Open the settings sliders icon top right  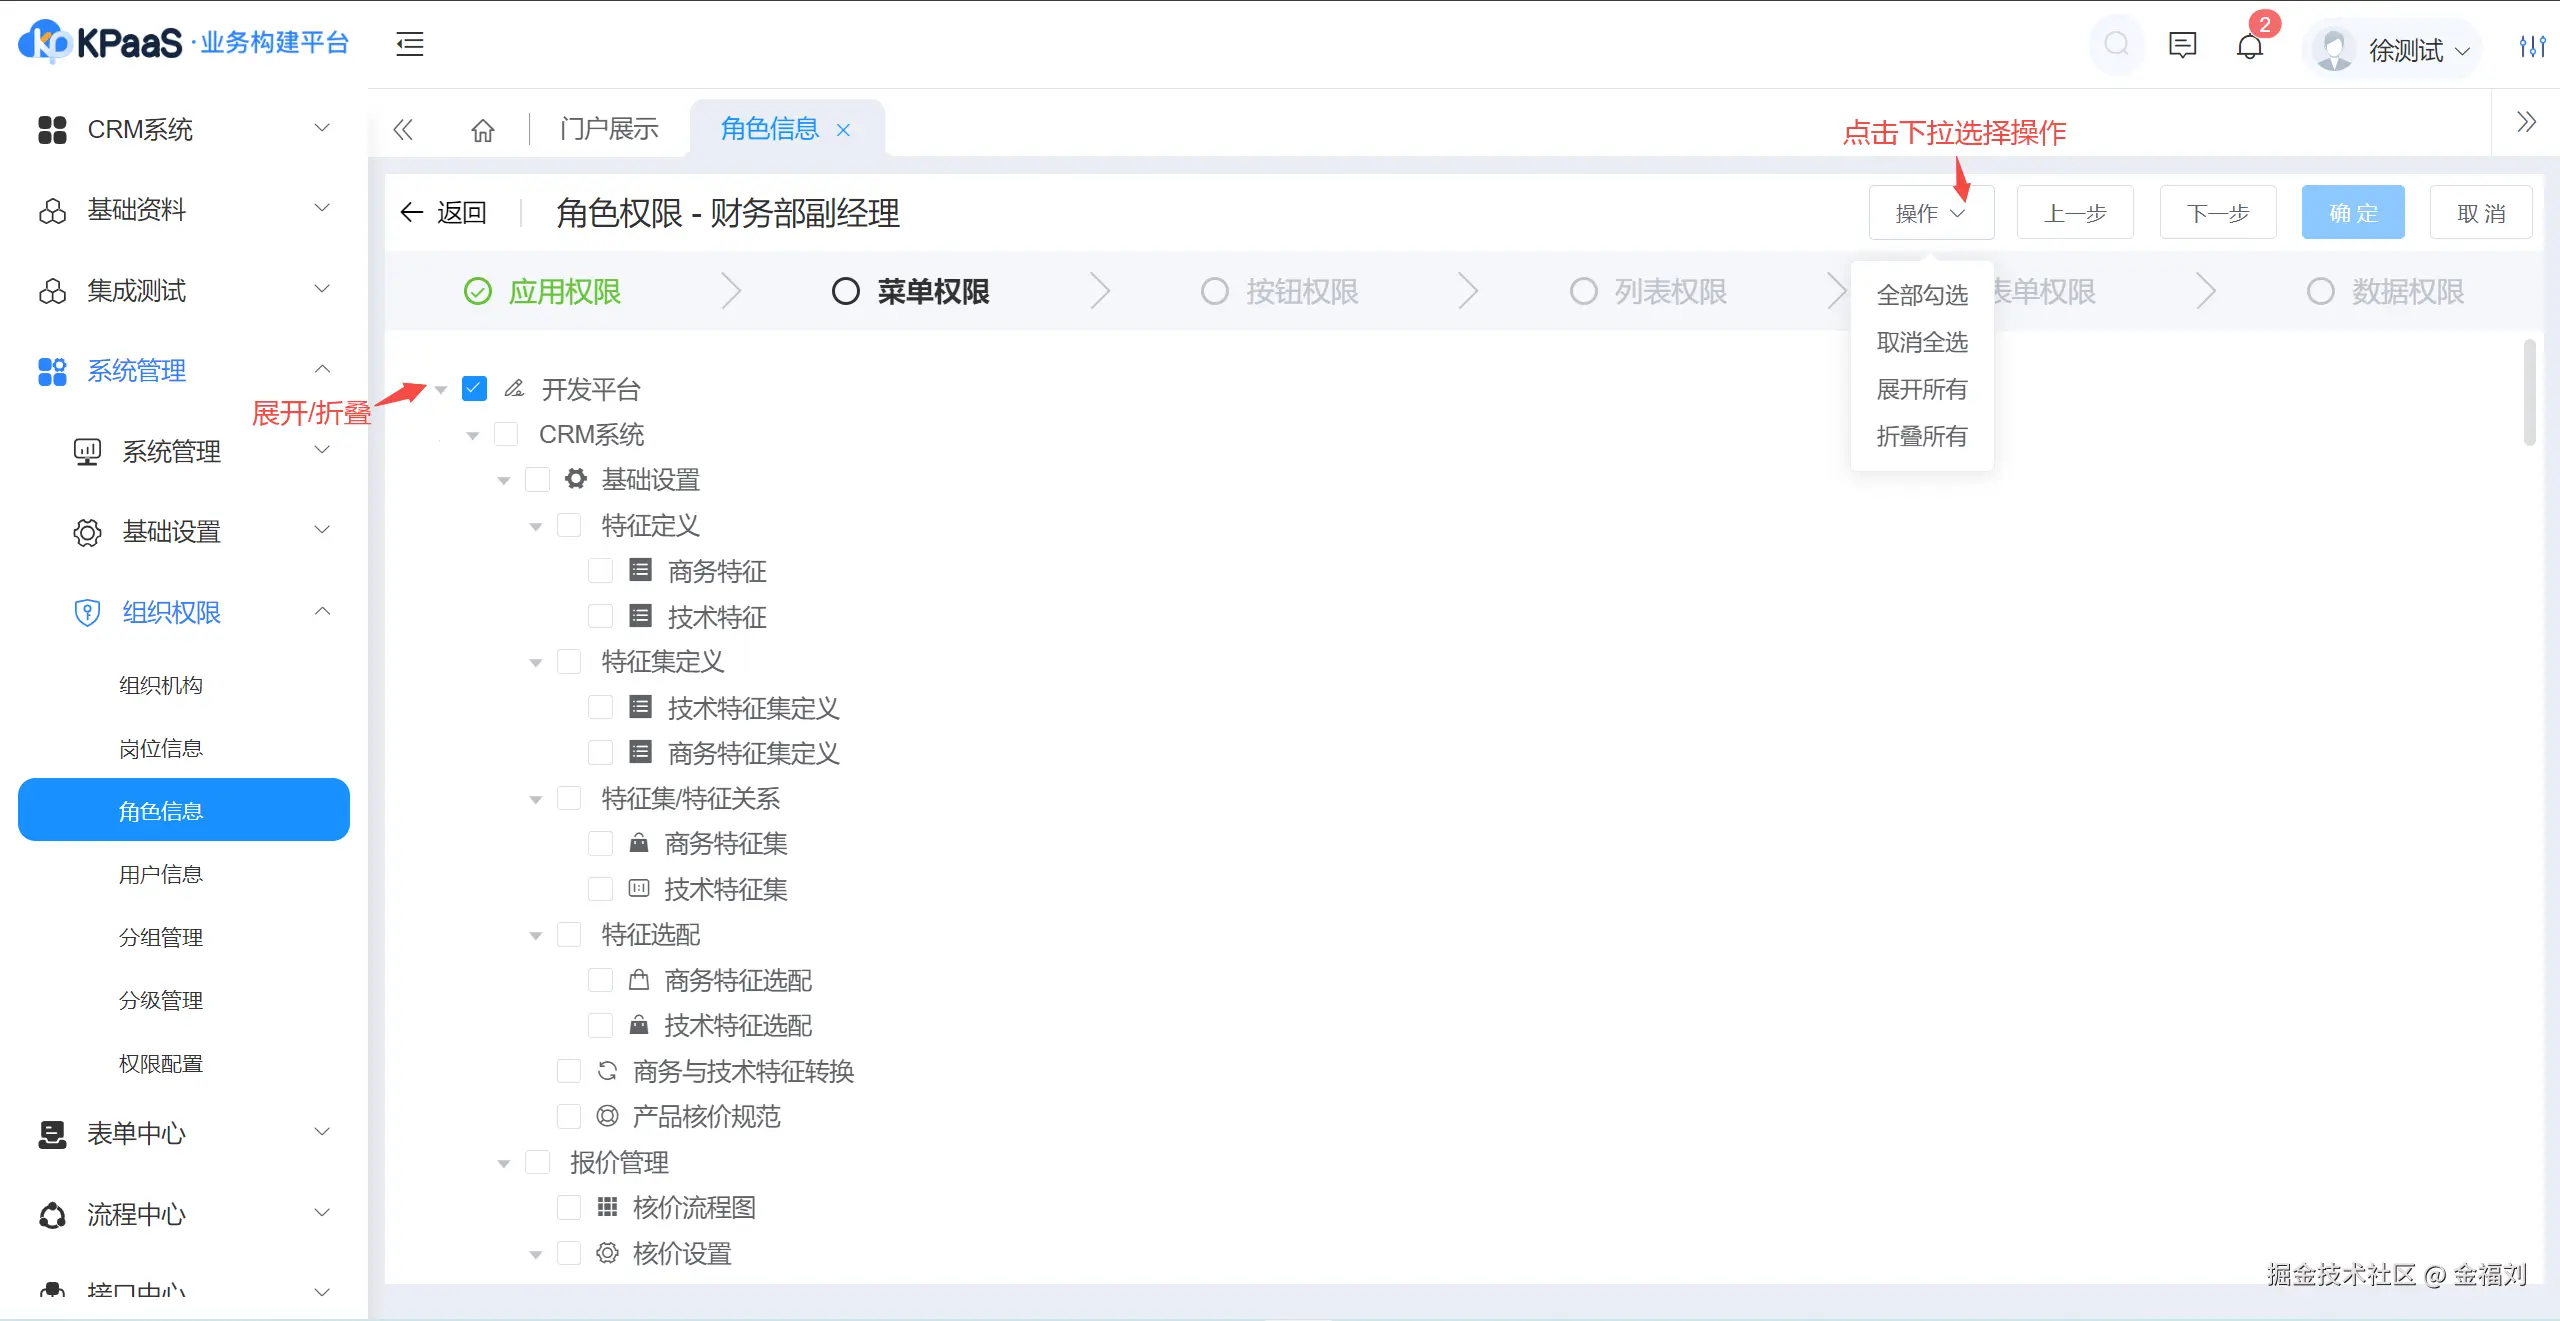(2532, 46)
